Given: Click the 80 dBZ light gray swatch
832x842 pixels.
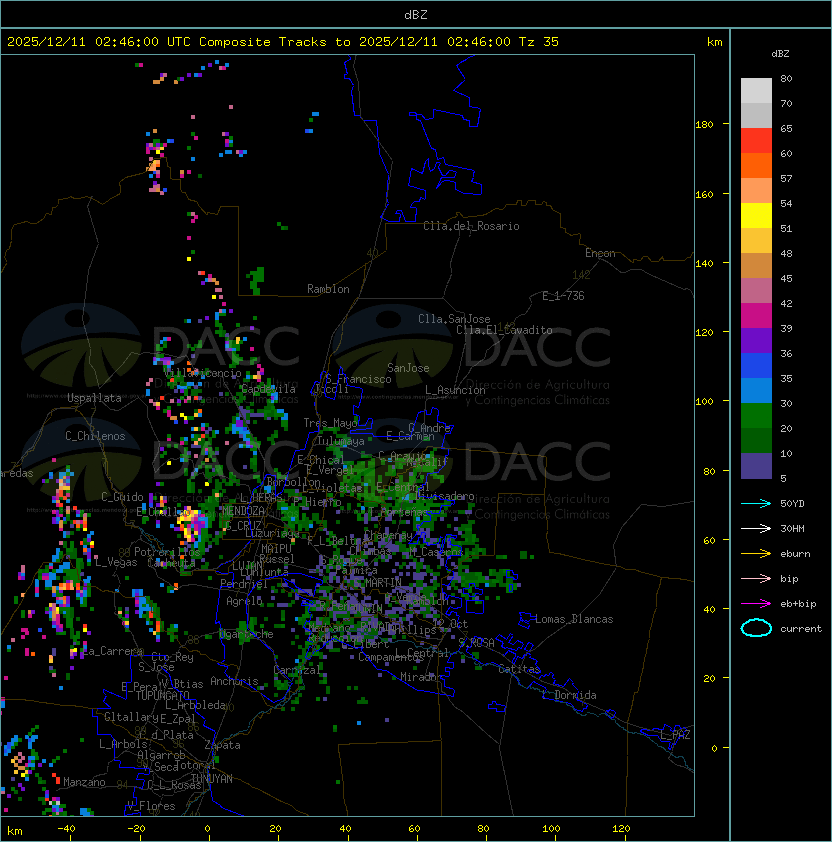Looking at the screenshot, I should coord(756,91).
